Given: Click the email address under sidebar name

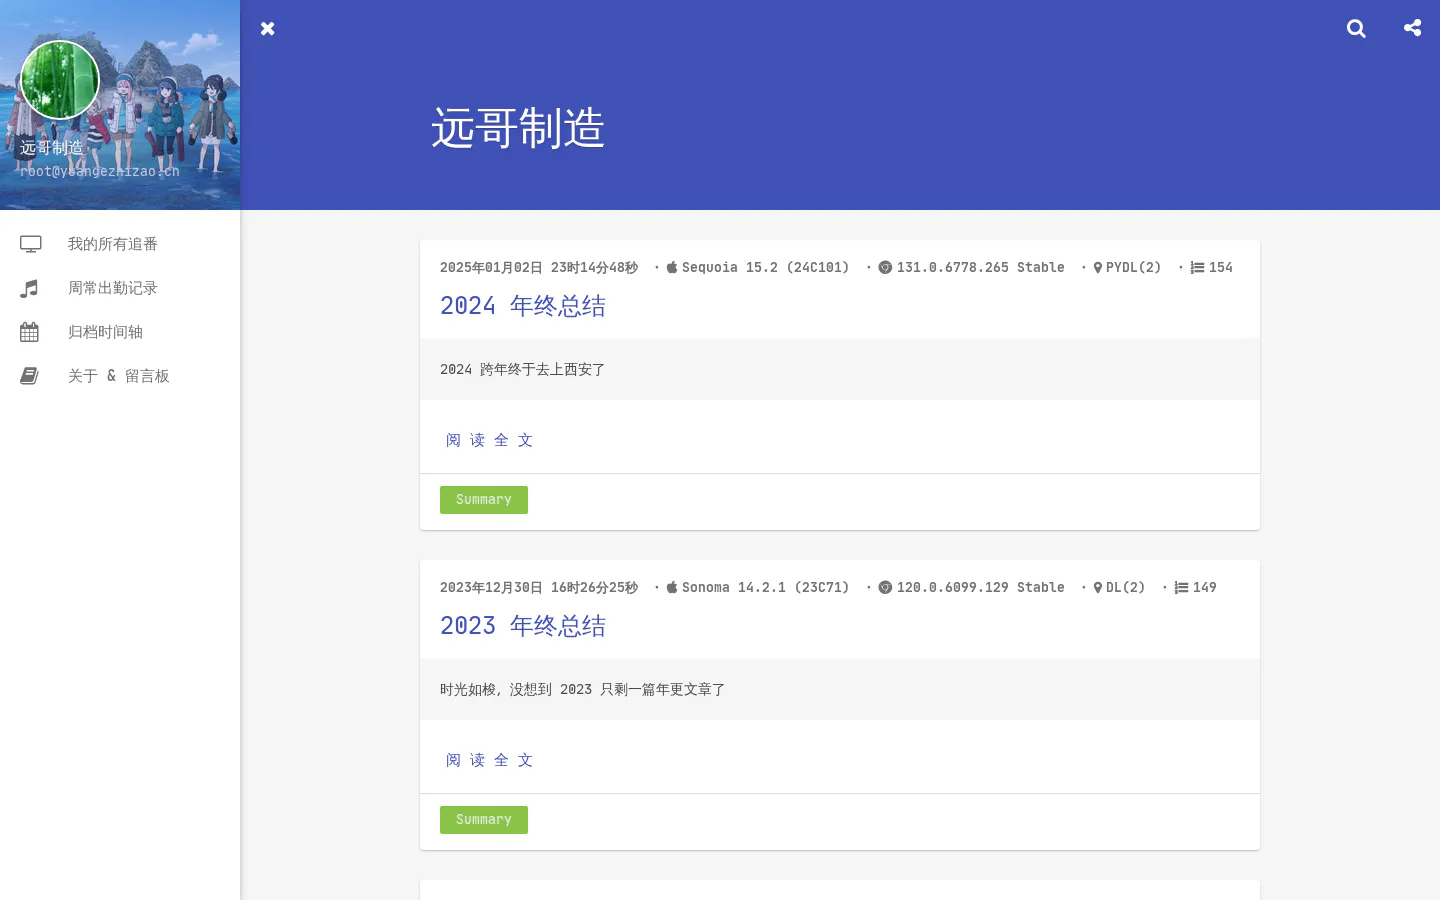Looking at the screenshot, I should 100,171.
